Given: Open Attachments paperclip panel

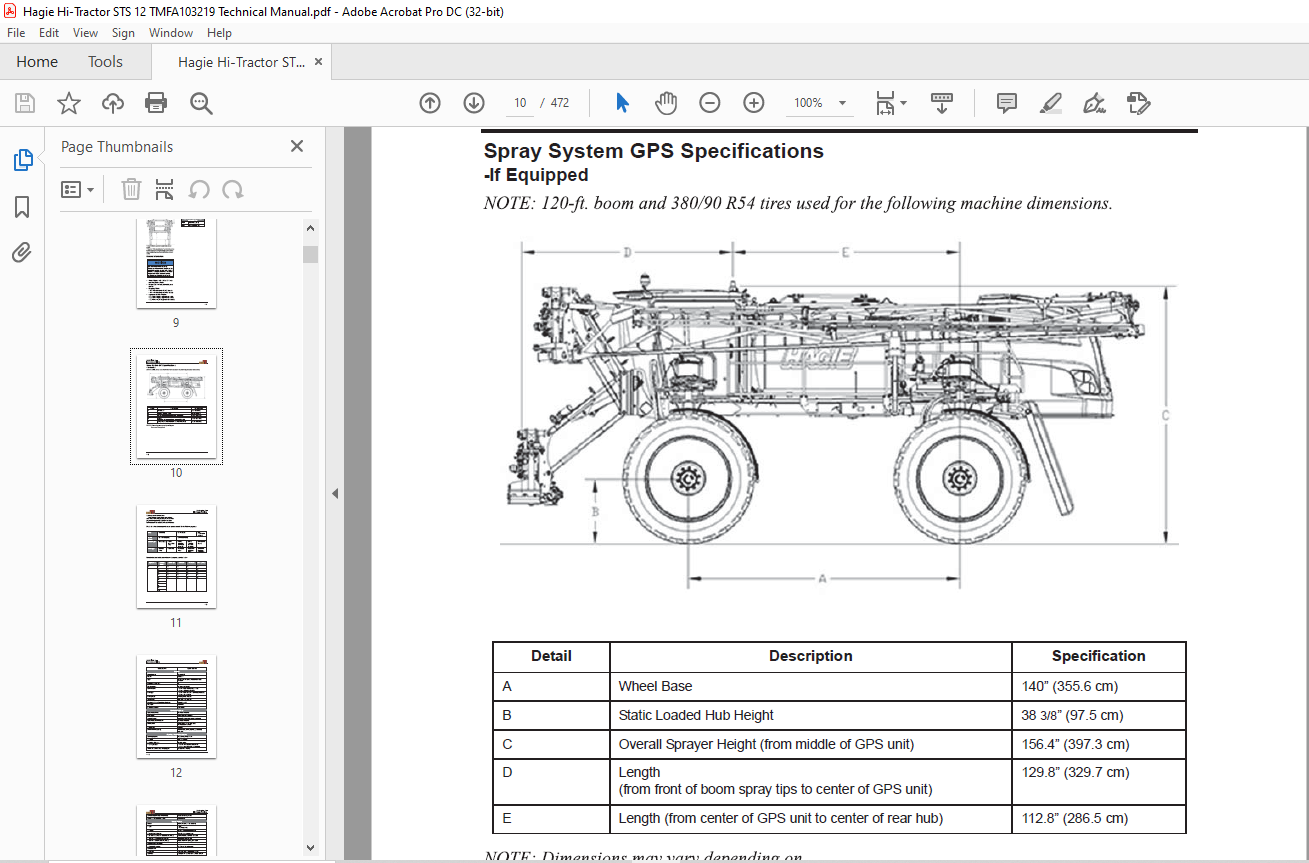Looking at the screenshot, I should coord(22,253).
